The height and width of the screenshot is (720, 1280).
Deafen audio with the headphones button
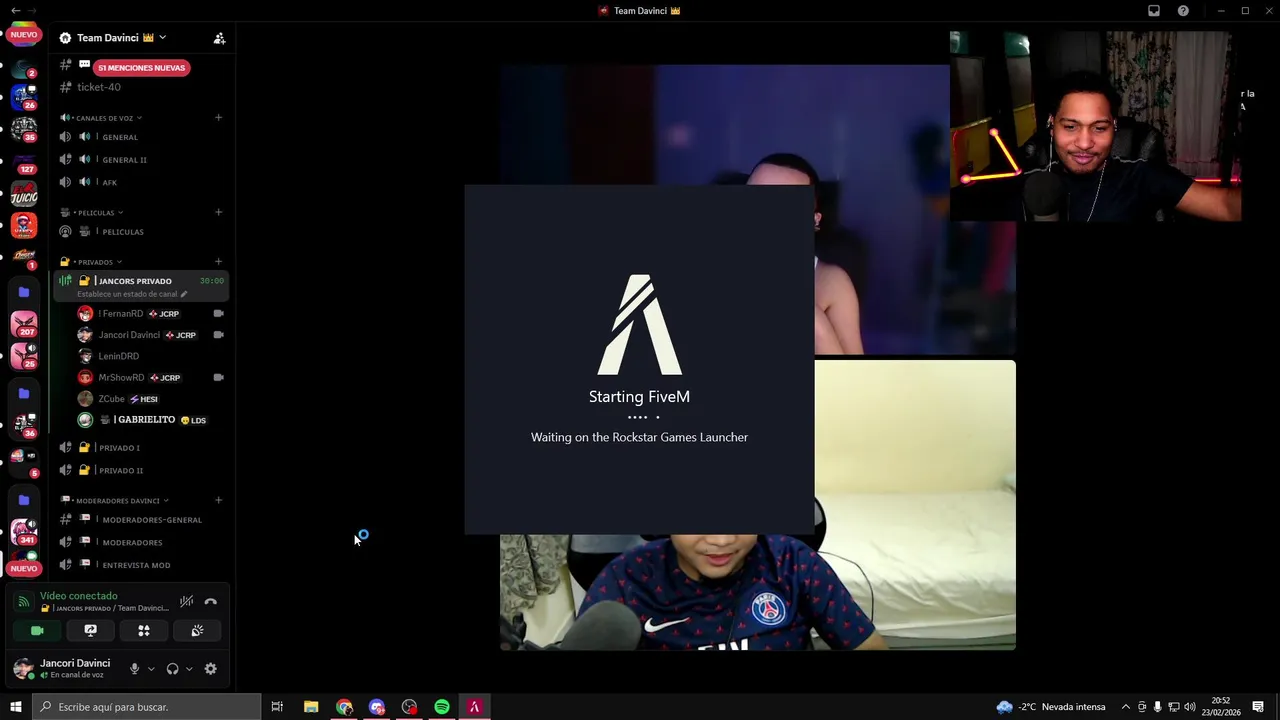172,669
